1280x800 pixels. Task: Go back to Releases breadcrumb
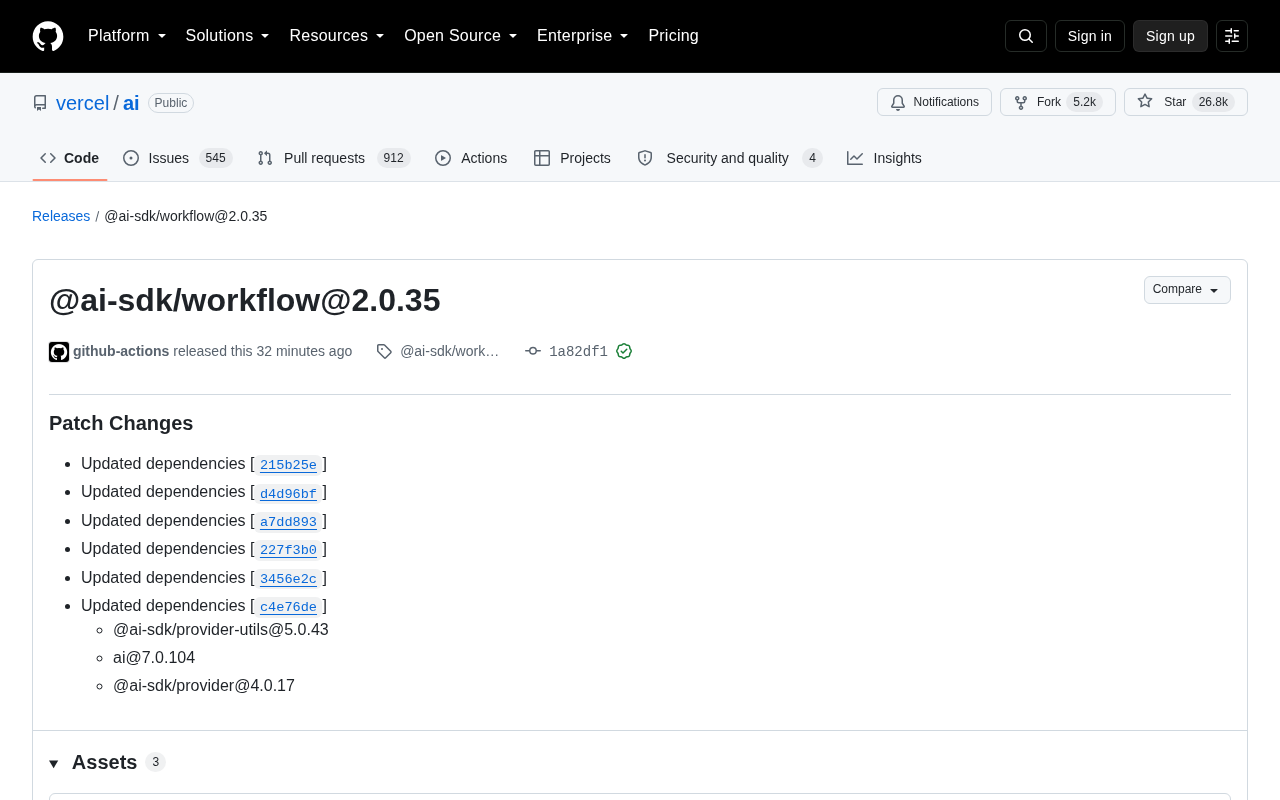pyautogui.click(x=61, y=216)
